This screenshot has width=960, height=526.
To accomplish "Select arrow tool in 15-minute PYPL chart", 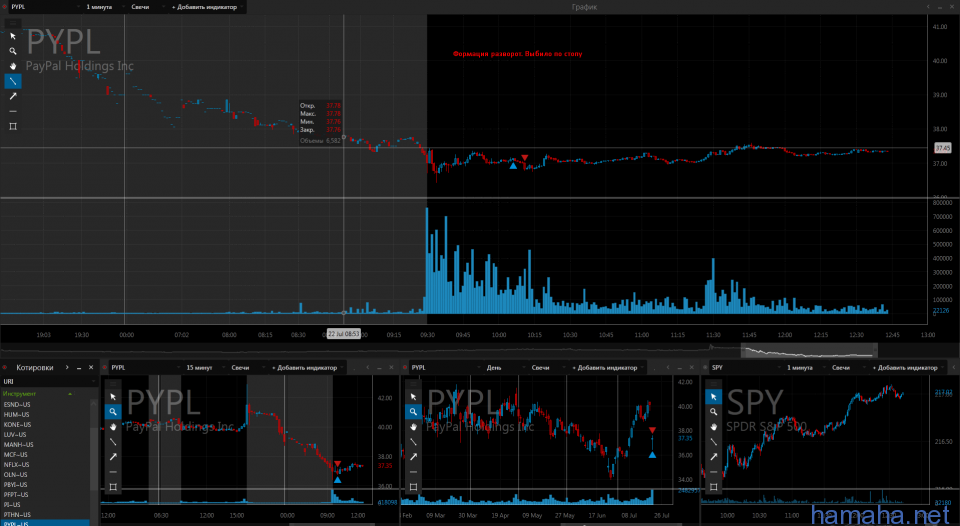I will 113,457.
